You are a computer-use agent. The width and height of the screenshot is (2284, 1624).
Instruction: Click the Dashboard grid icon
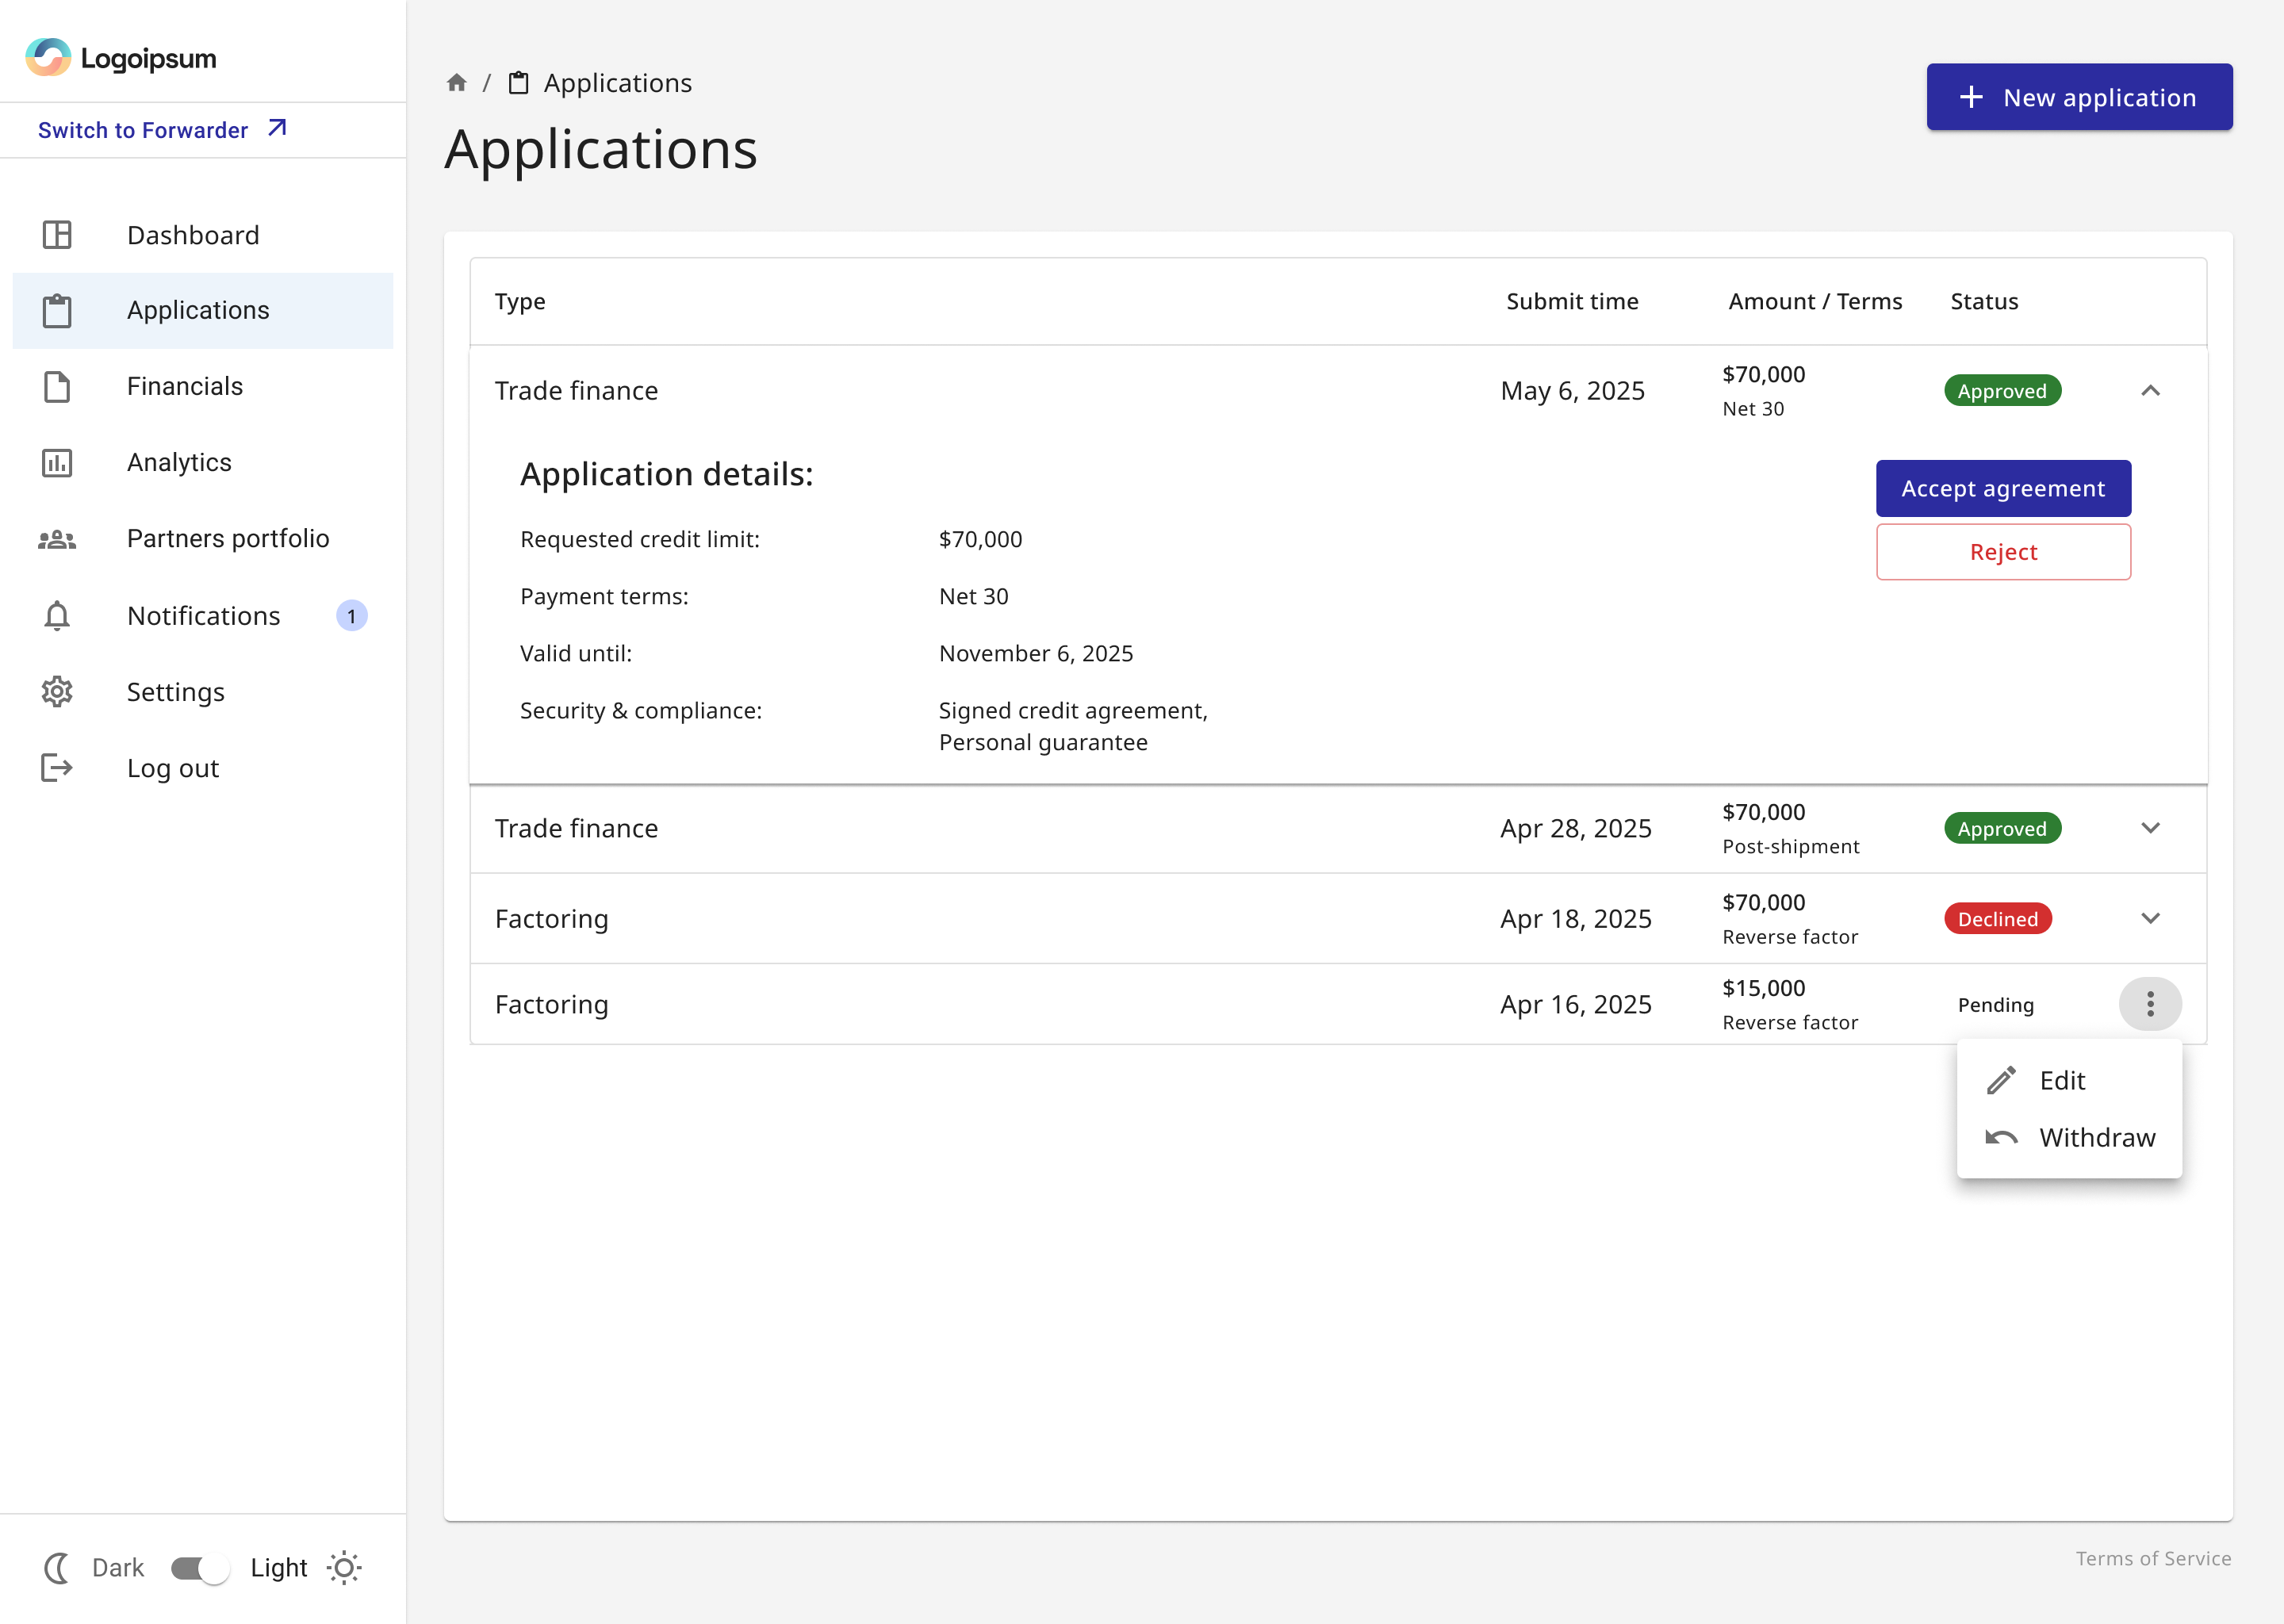coord(57,235)
